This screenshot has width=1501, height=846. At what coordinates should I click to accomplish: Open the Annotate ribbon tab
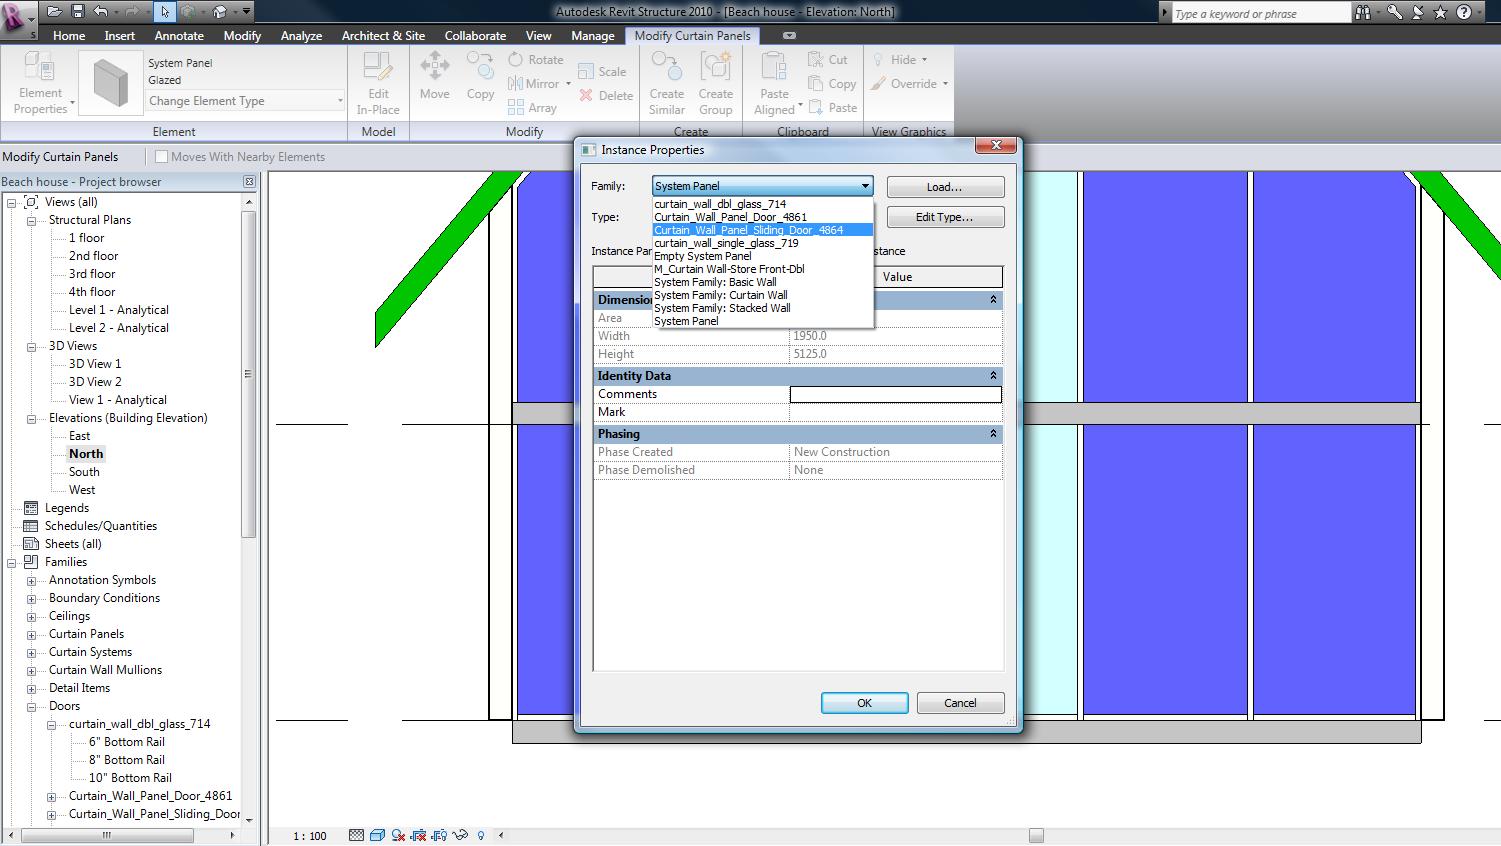tap(179, 36)
